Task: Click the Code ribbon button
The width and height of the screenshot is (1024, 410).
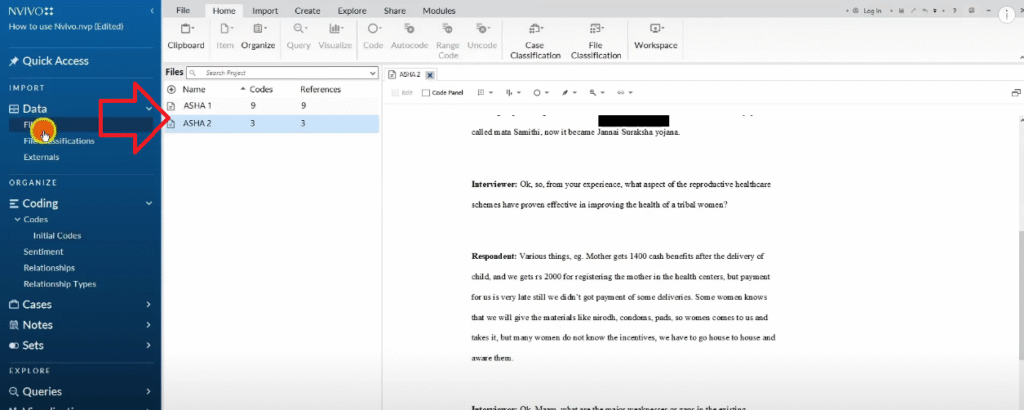Action: [373, 35]
